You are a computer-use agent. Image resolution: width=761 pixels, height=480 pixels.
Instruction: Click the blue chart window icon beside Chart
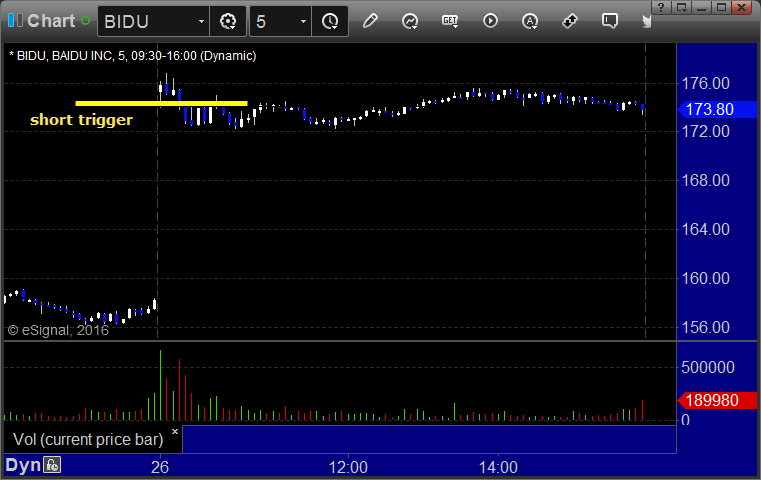coord(15,21)
